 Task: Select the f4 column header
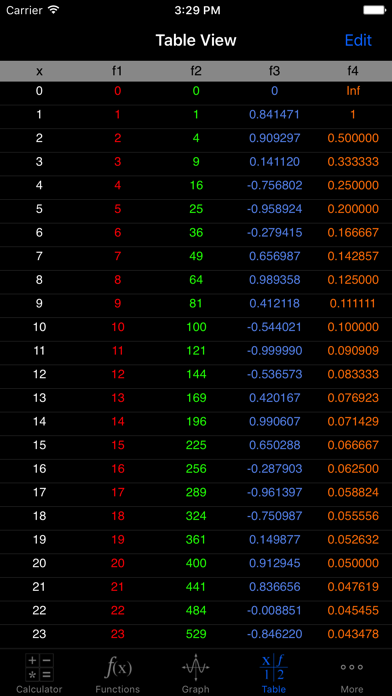(353, 71)
